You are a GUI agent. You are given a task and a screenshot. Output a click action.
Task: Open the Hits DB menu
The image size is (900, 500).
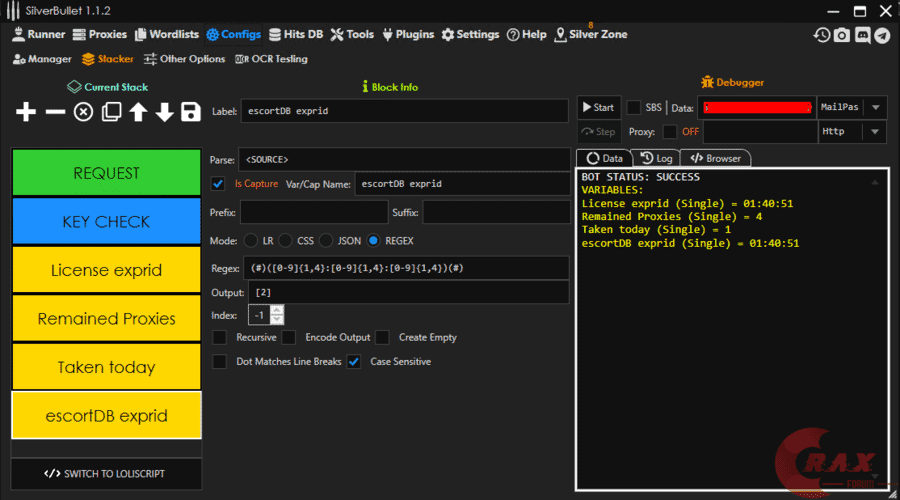295,34
